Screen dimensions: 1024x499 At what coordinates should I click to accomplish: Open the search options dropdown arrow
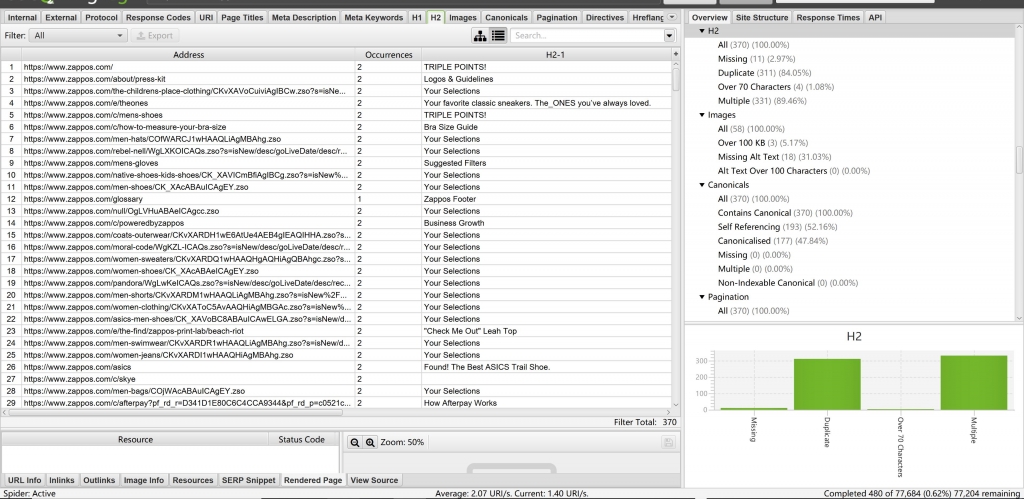669,36
